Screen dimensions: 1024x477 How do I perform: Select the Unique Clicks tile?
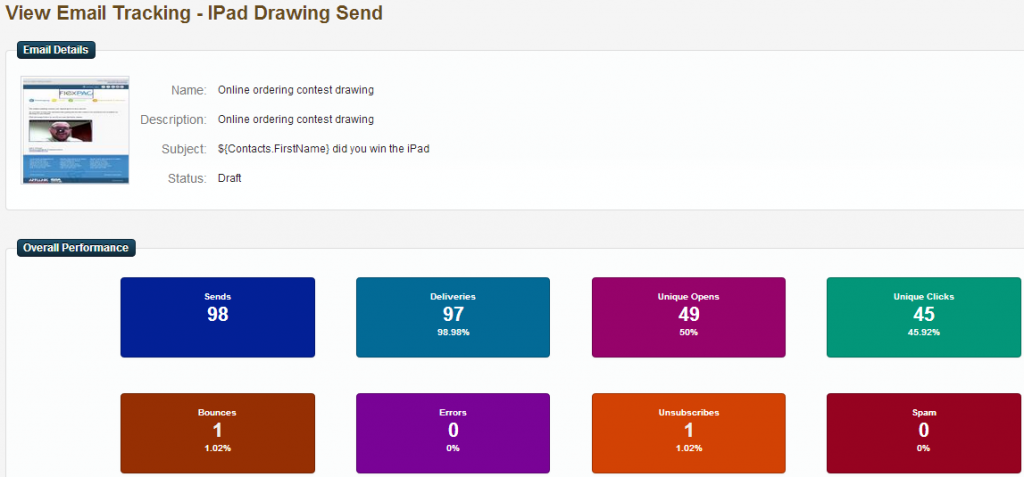[923, 317]
